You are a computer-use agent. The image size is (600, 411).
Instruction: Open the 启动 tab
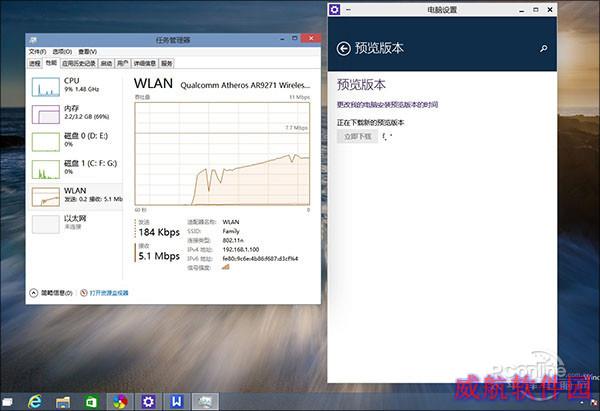pos(106,64)
